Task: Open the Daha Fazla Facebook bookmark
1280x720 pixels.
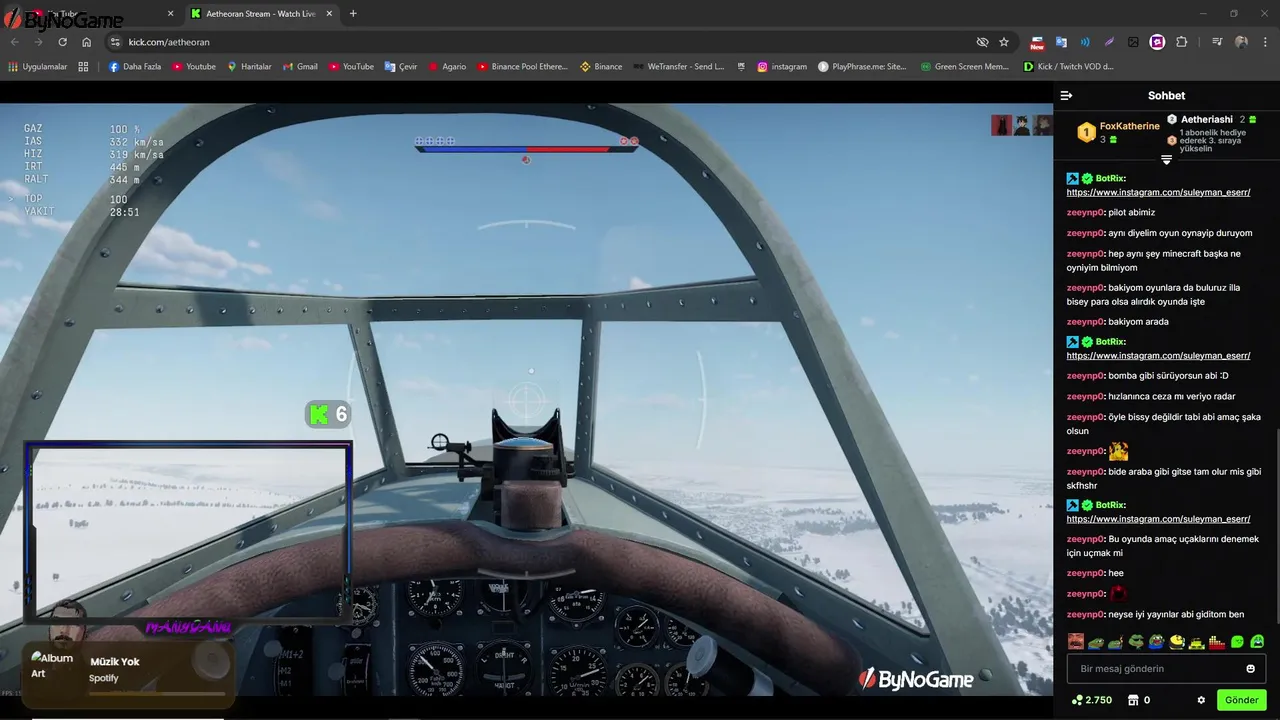Action: (134, 67)
